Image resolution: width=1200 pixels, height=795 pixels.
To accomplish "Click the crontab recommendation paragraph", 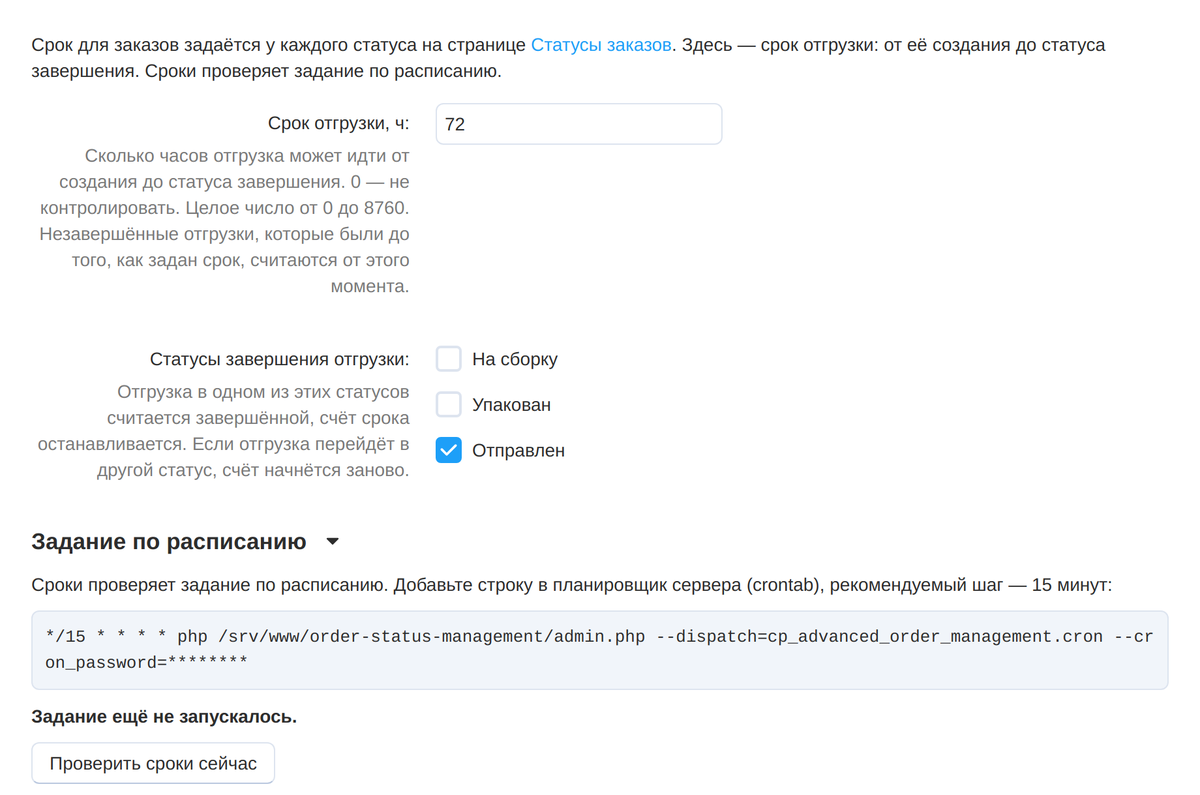I will 571,585.
